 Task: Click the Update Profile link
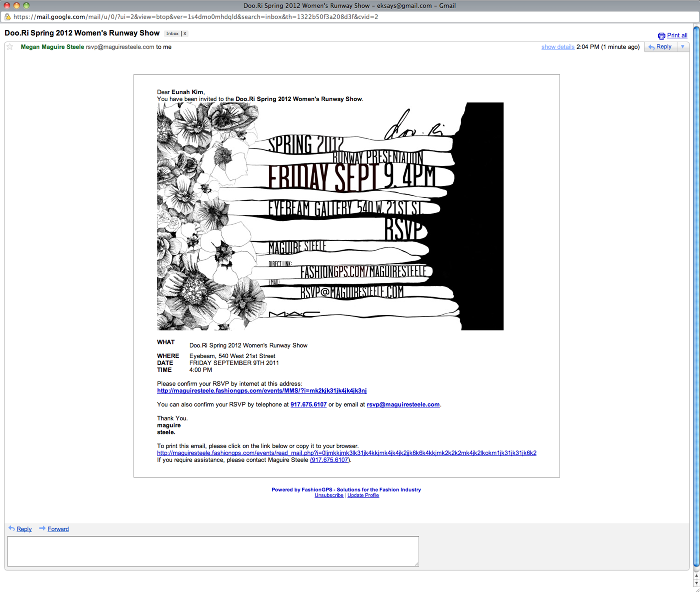tap(363, 495)
